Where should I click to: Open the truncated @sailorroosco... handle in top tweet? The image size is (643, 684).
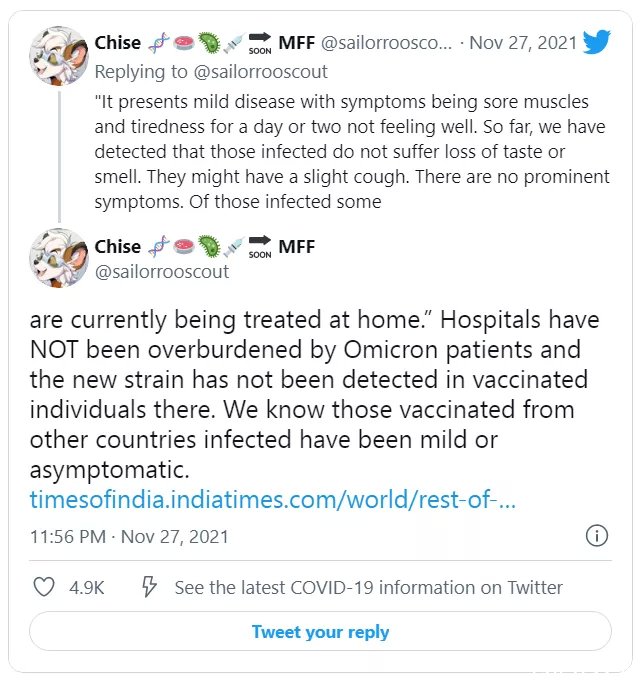(387, 43)
